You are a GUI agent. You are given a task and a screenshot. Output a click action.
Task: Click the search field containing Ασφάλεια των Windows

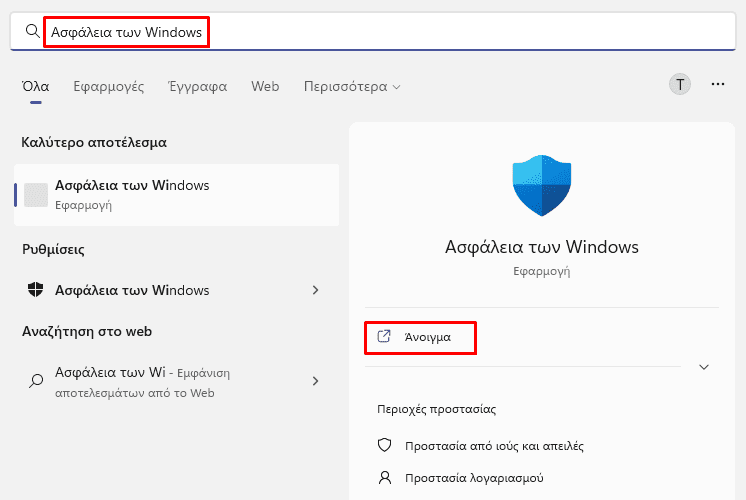coord(373,31)
